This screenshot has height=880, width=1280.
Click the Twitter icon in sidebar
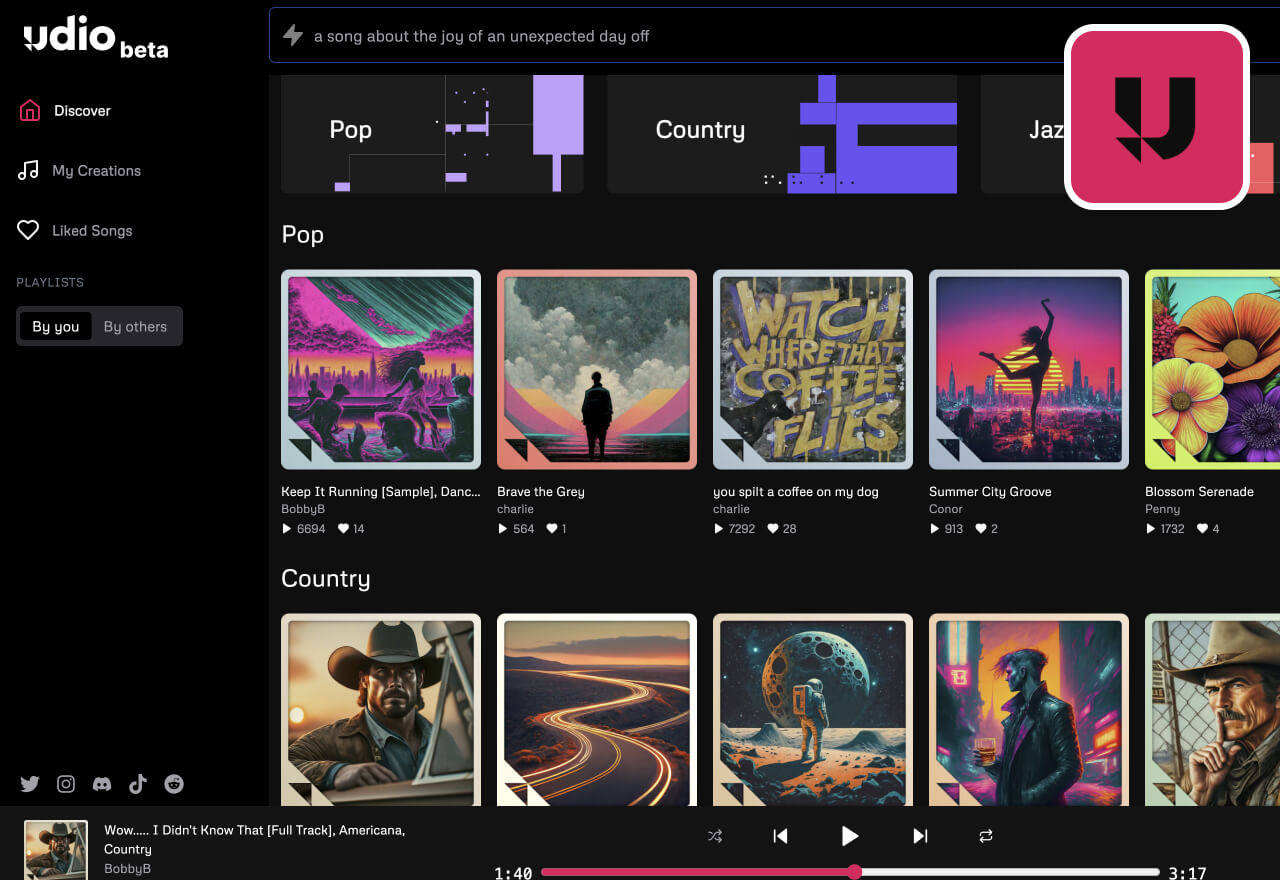click(29, 784)
